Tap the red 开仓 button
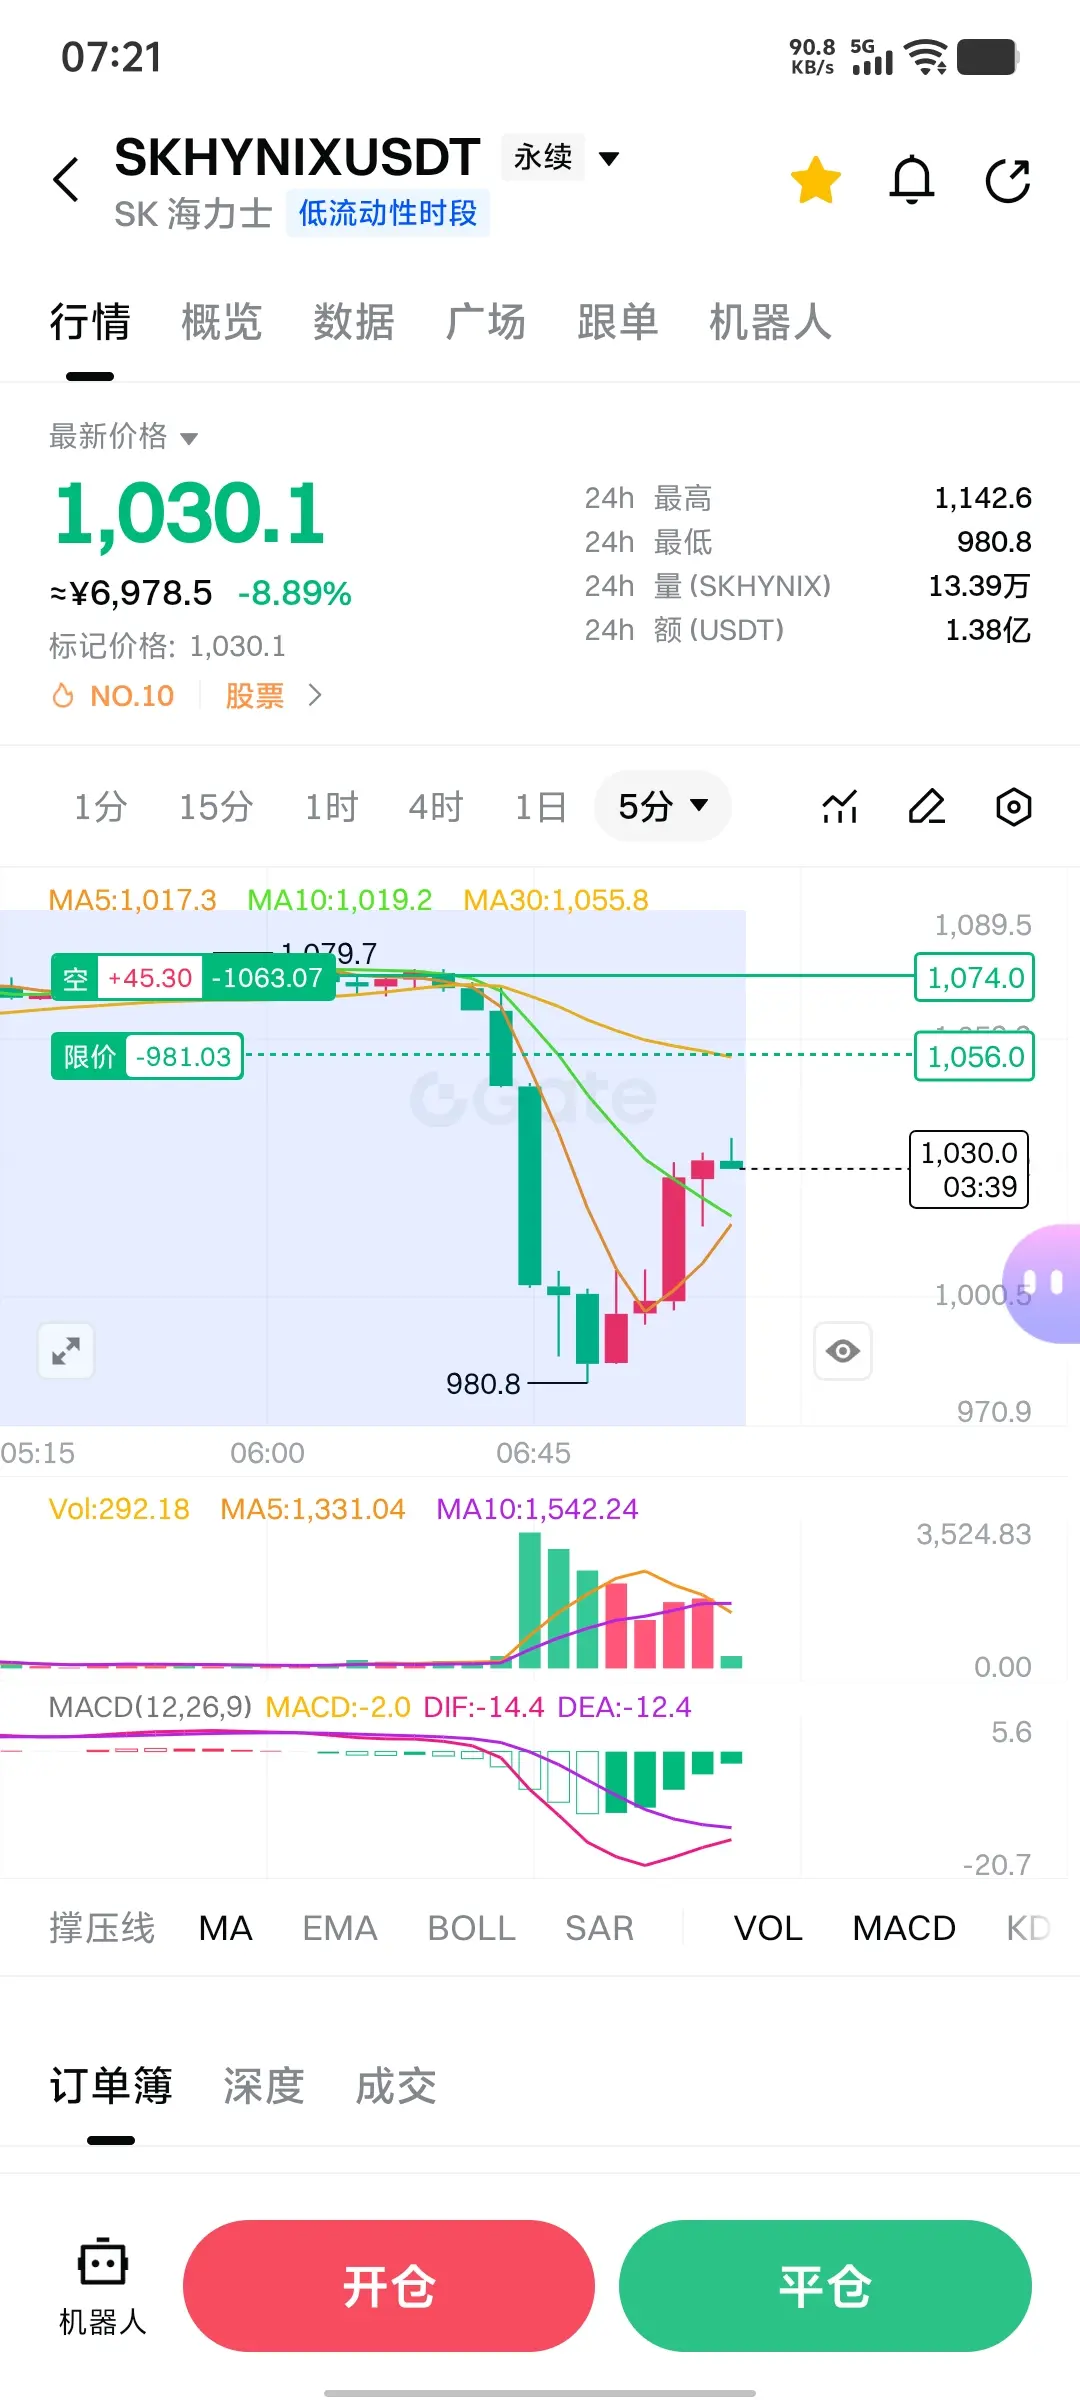 [389, 2286]
